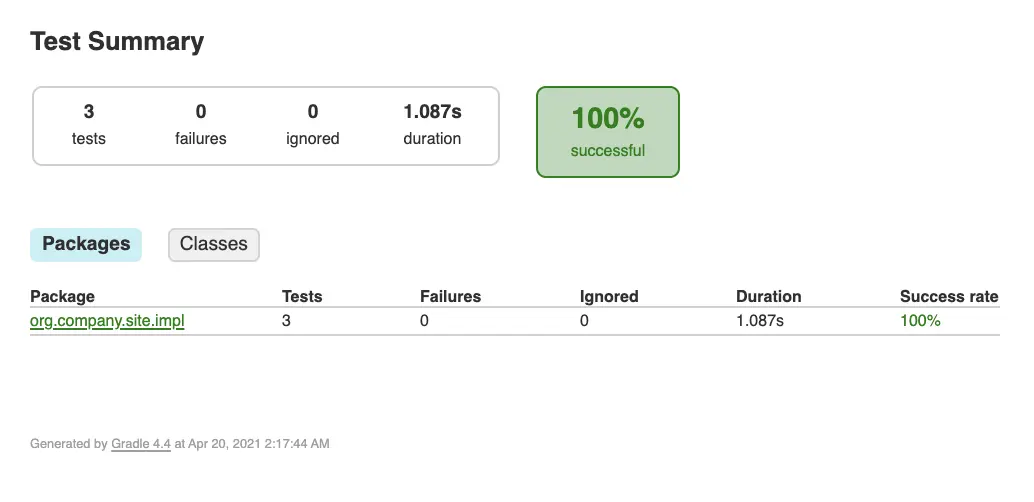Click the Duration column header
The width and height of the screenshot is (1034, 502).
pyautogui.click(x=769, y=297)
